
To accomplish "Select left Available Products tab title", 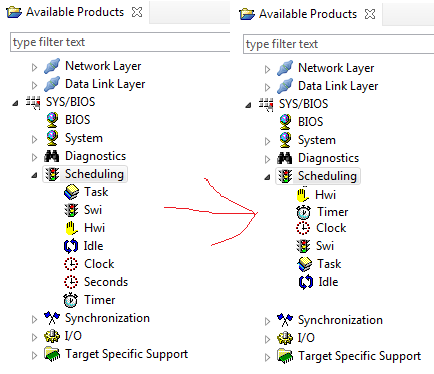I will (75, 12).
